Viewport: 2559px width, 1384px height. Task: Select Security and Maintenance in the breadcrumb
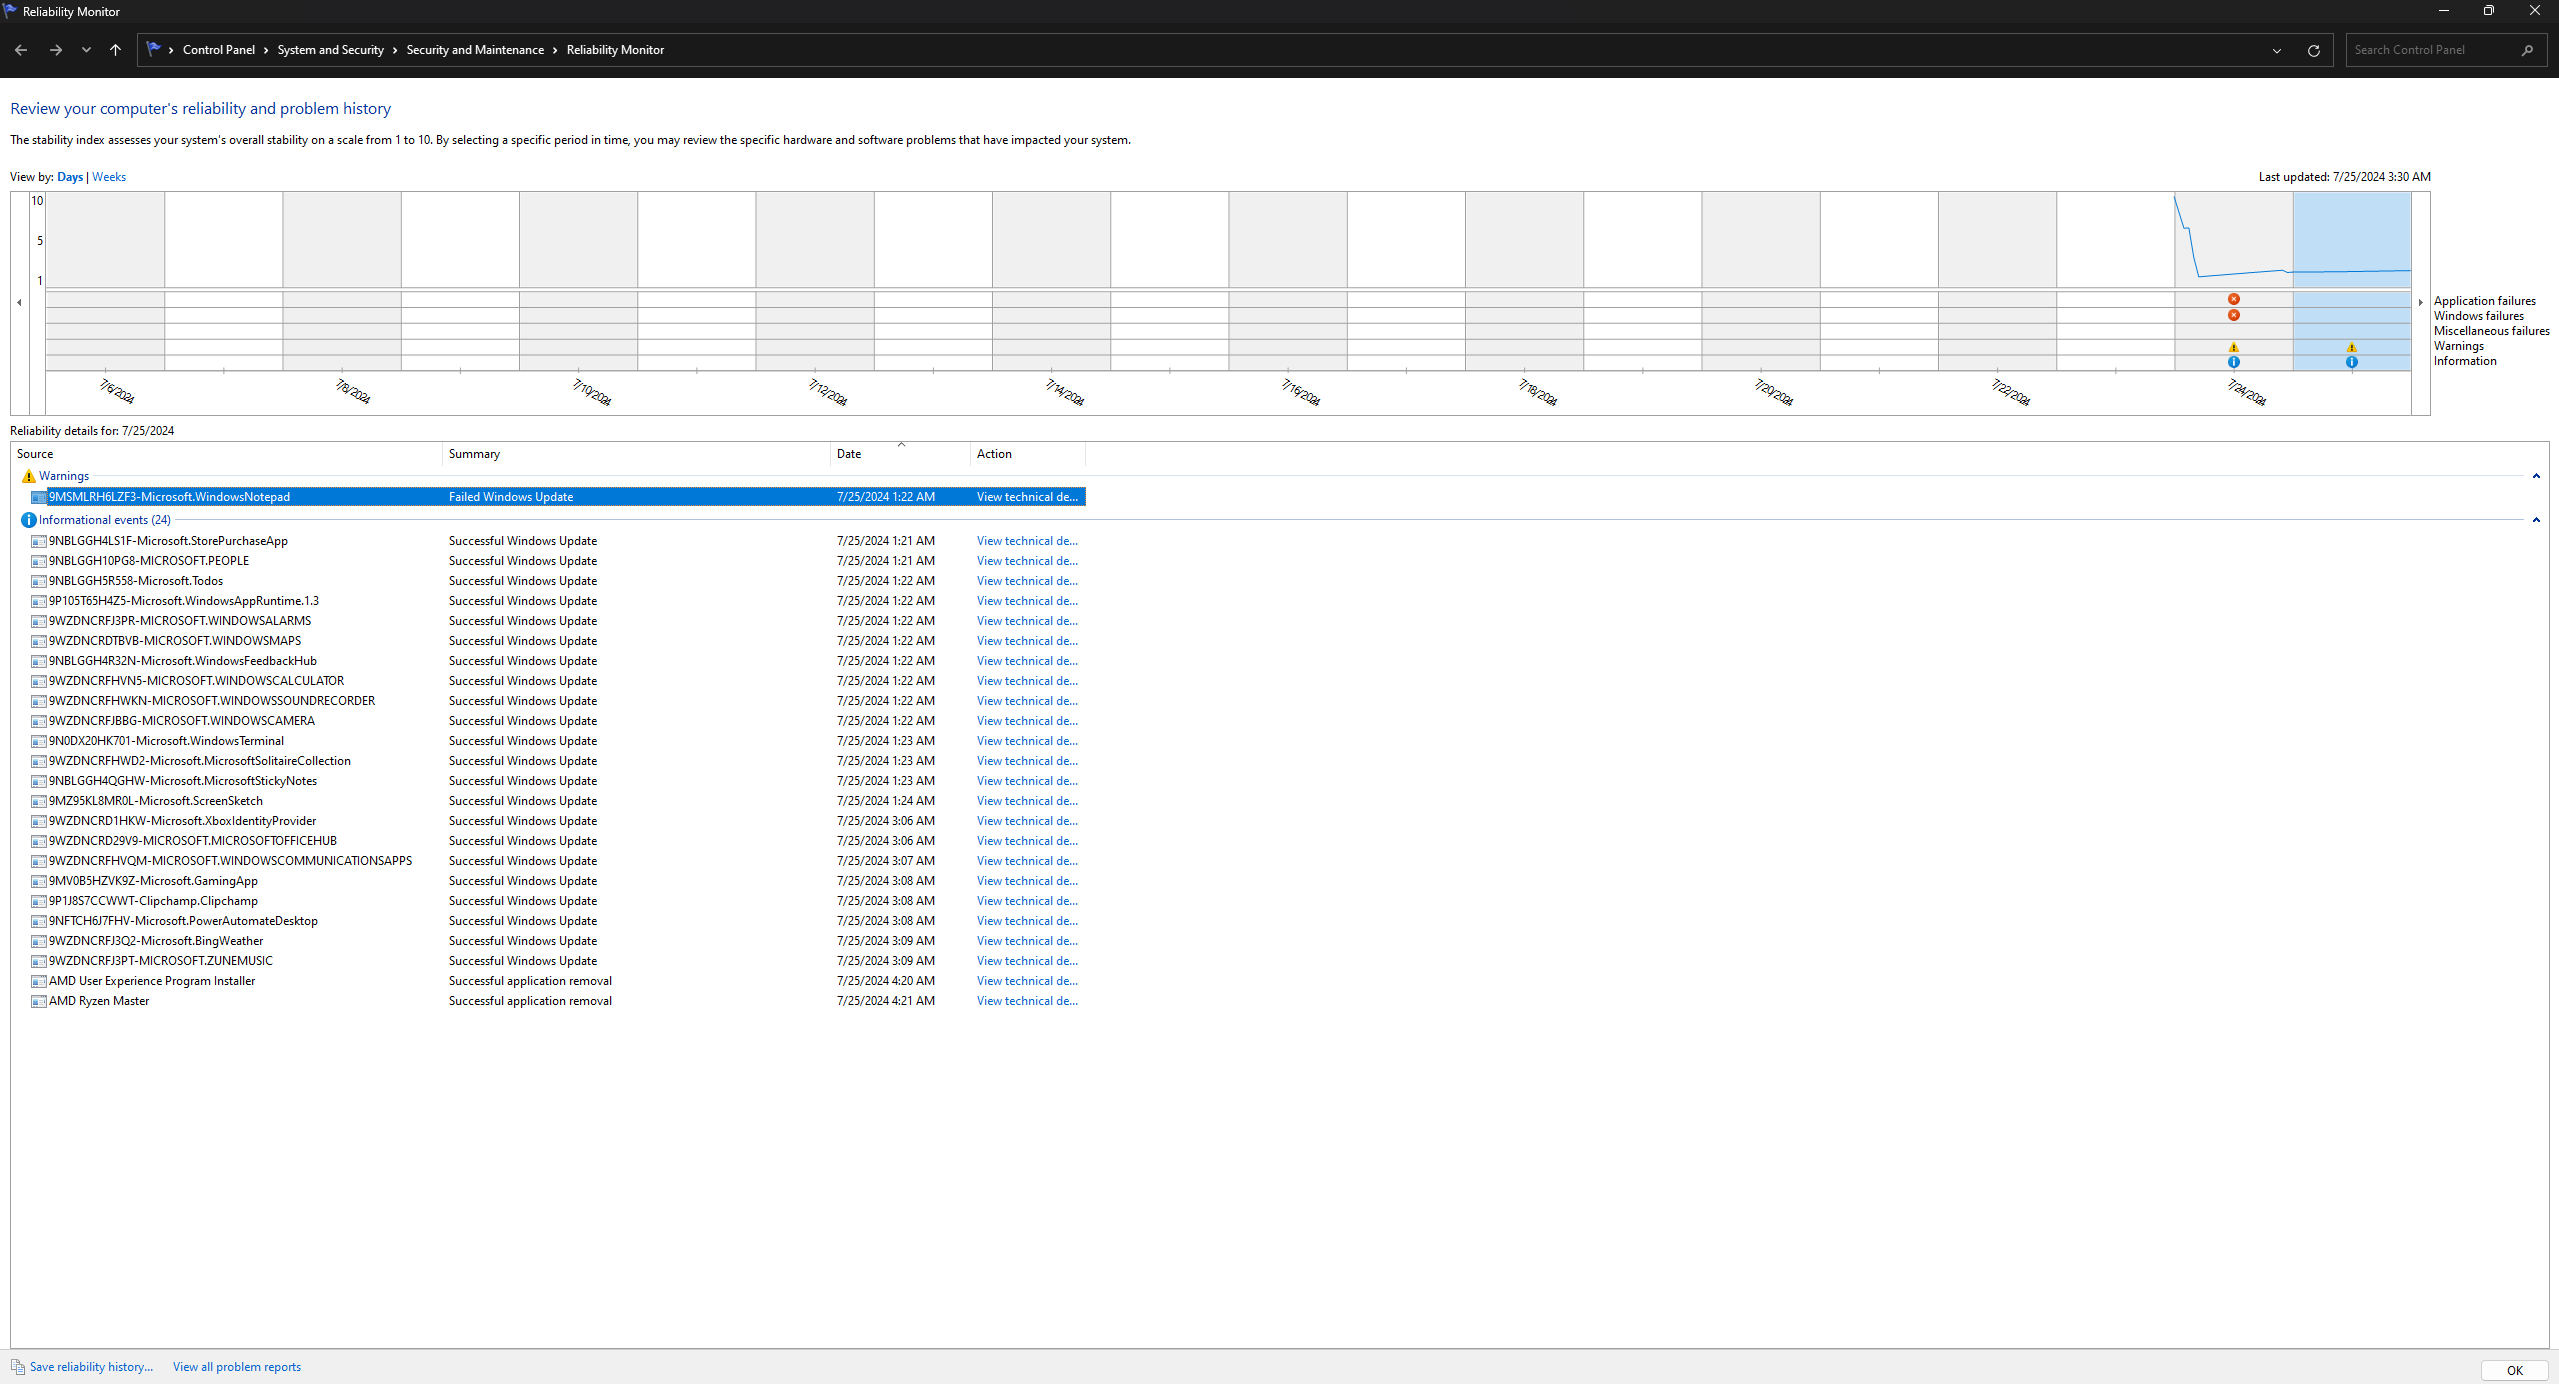click(x=475, y=50)
